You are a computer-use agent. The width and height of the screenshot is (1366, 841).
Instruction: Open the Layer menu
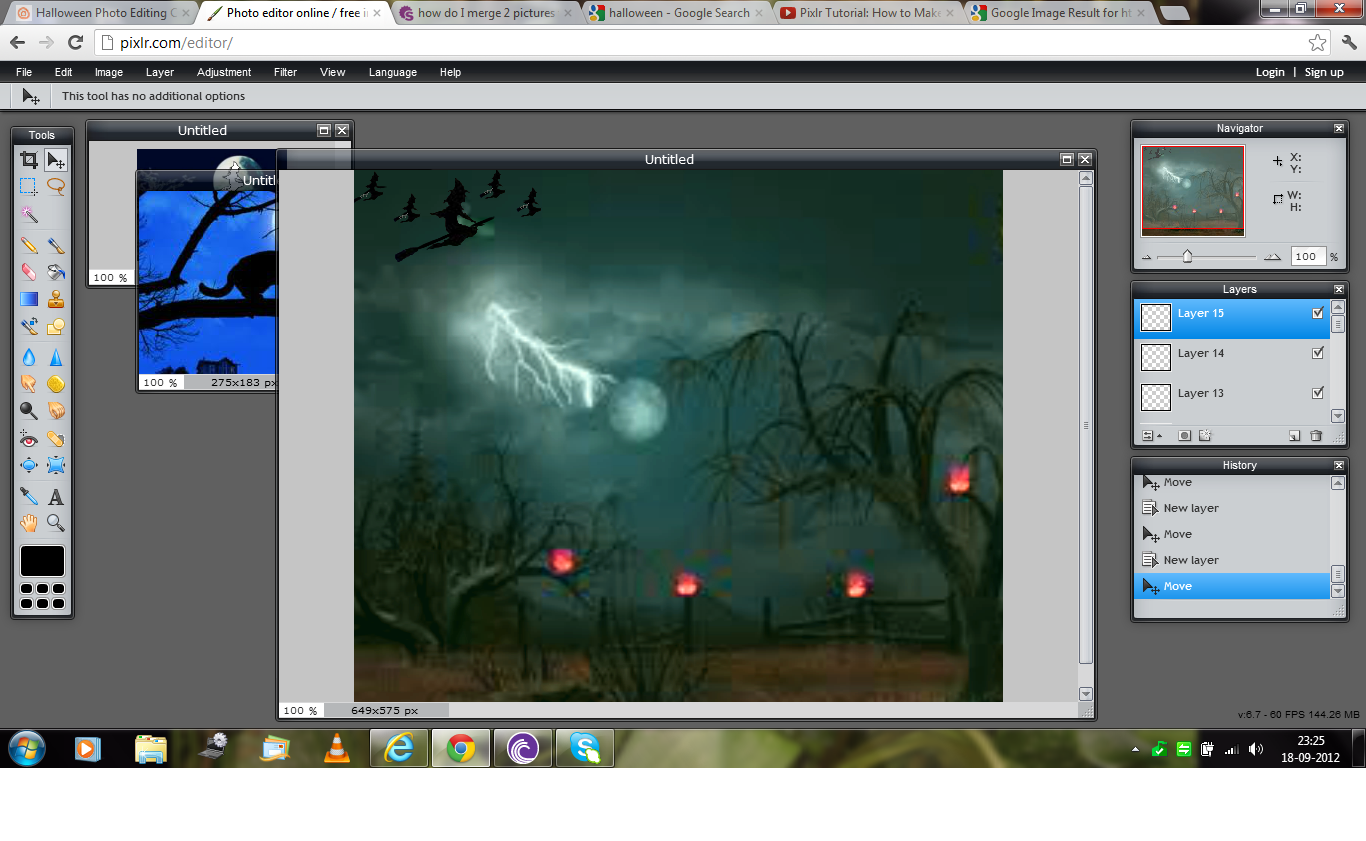tap(160, 72)
